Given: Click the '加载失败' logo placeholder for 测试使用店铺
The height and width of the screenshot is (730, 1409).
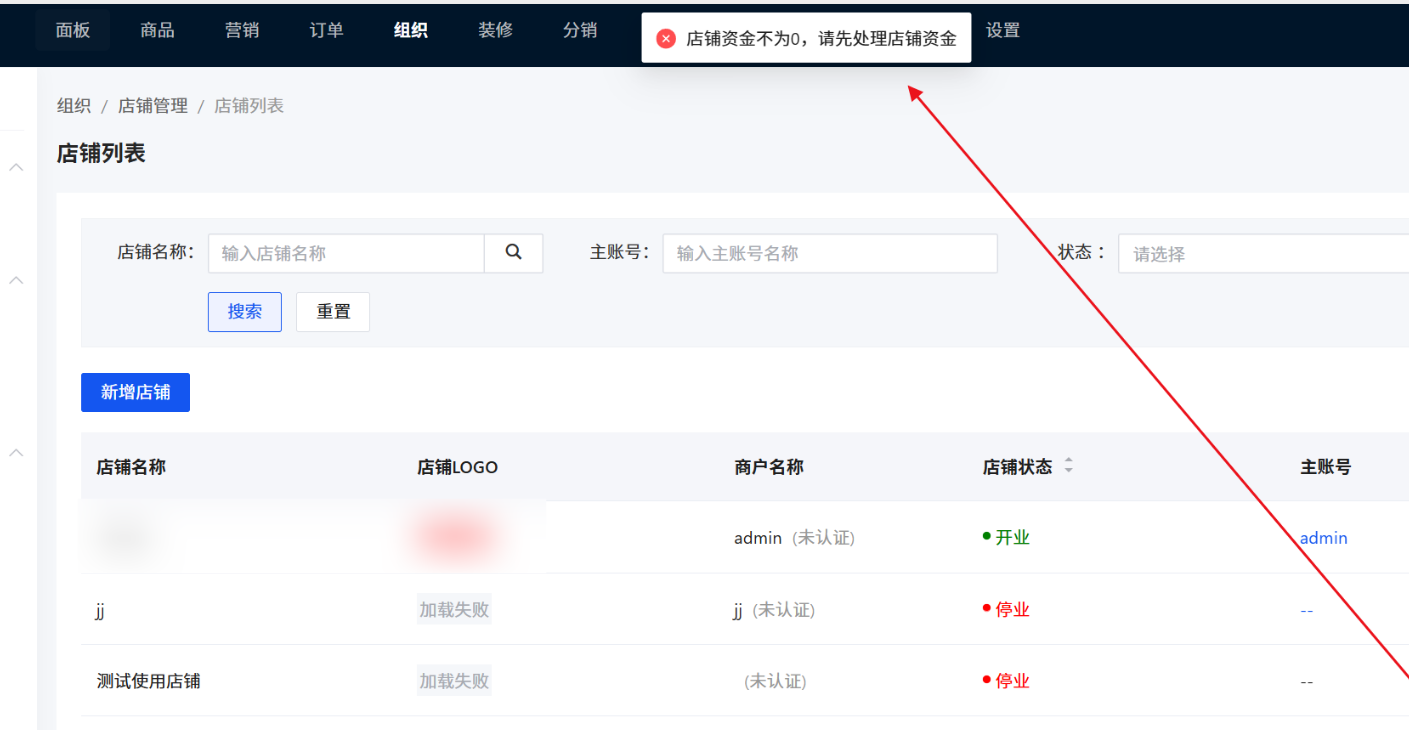Looking at the screenshot, I should tap(454, 680).
